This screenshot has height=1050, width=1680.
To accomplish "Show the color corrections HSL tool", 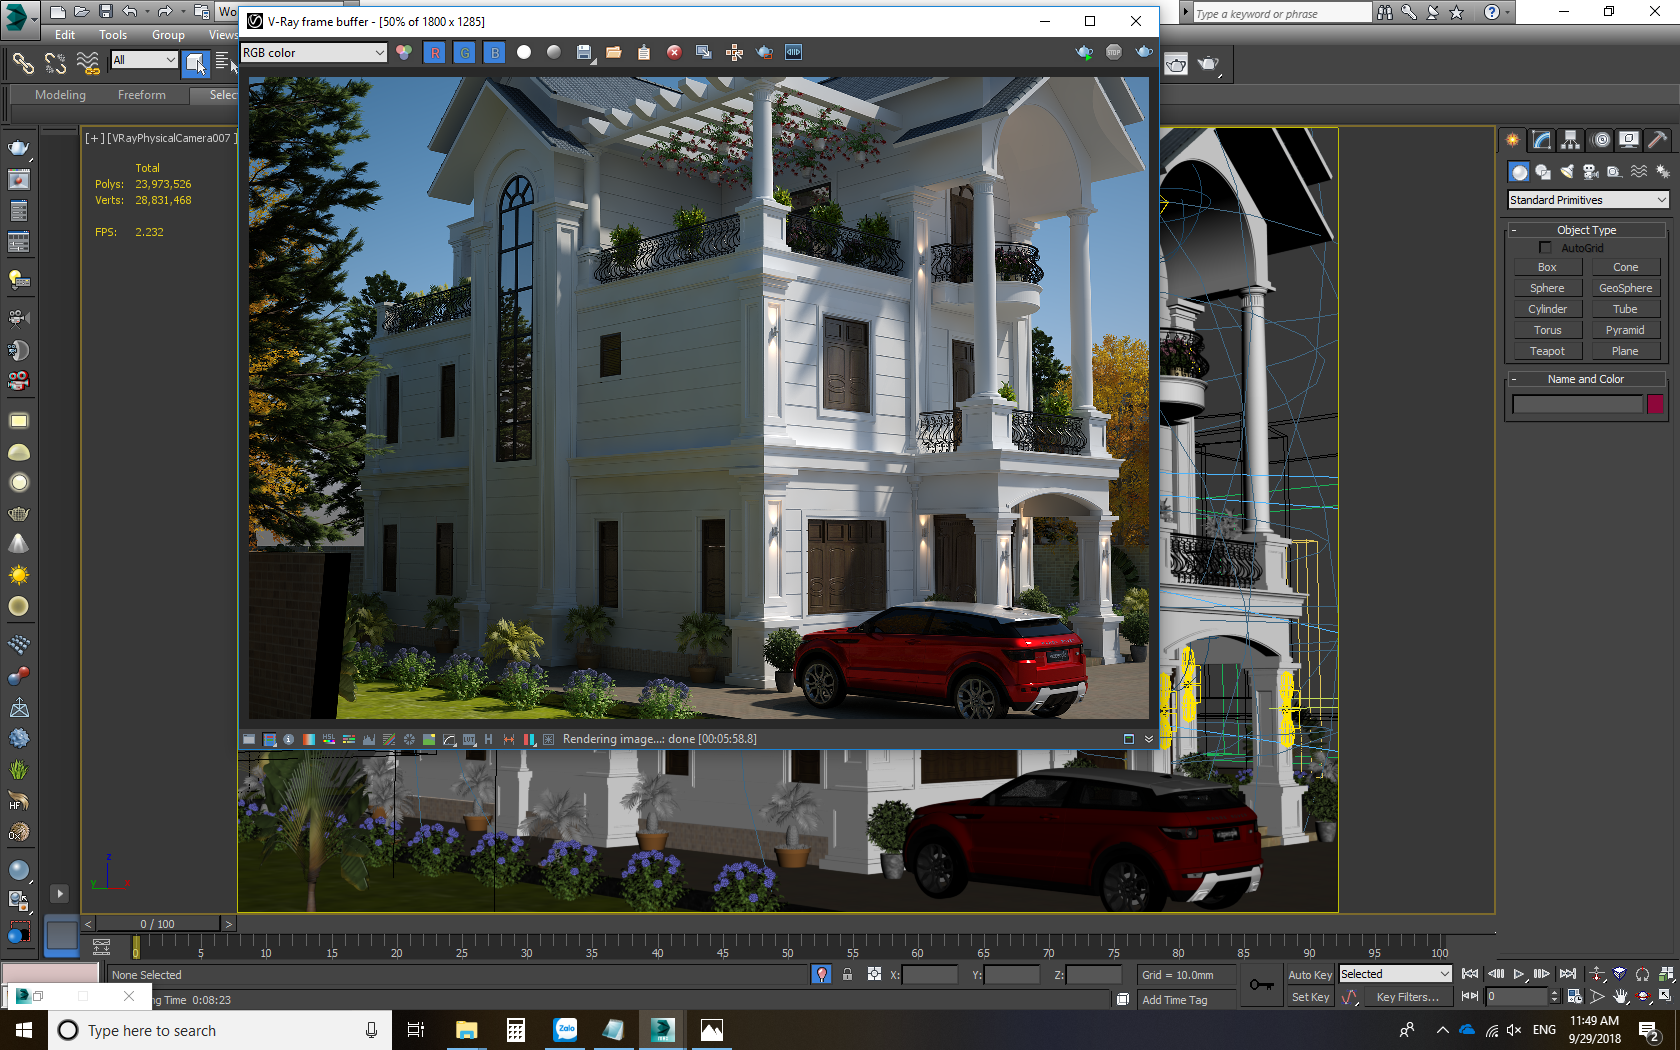I will click(329, 739).
